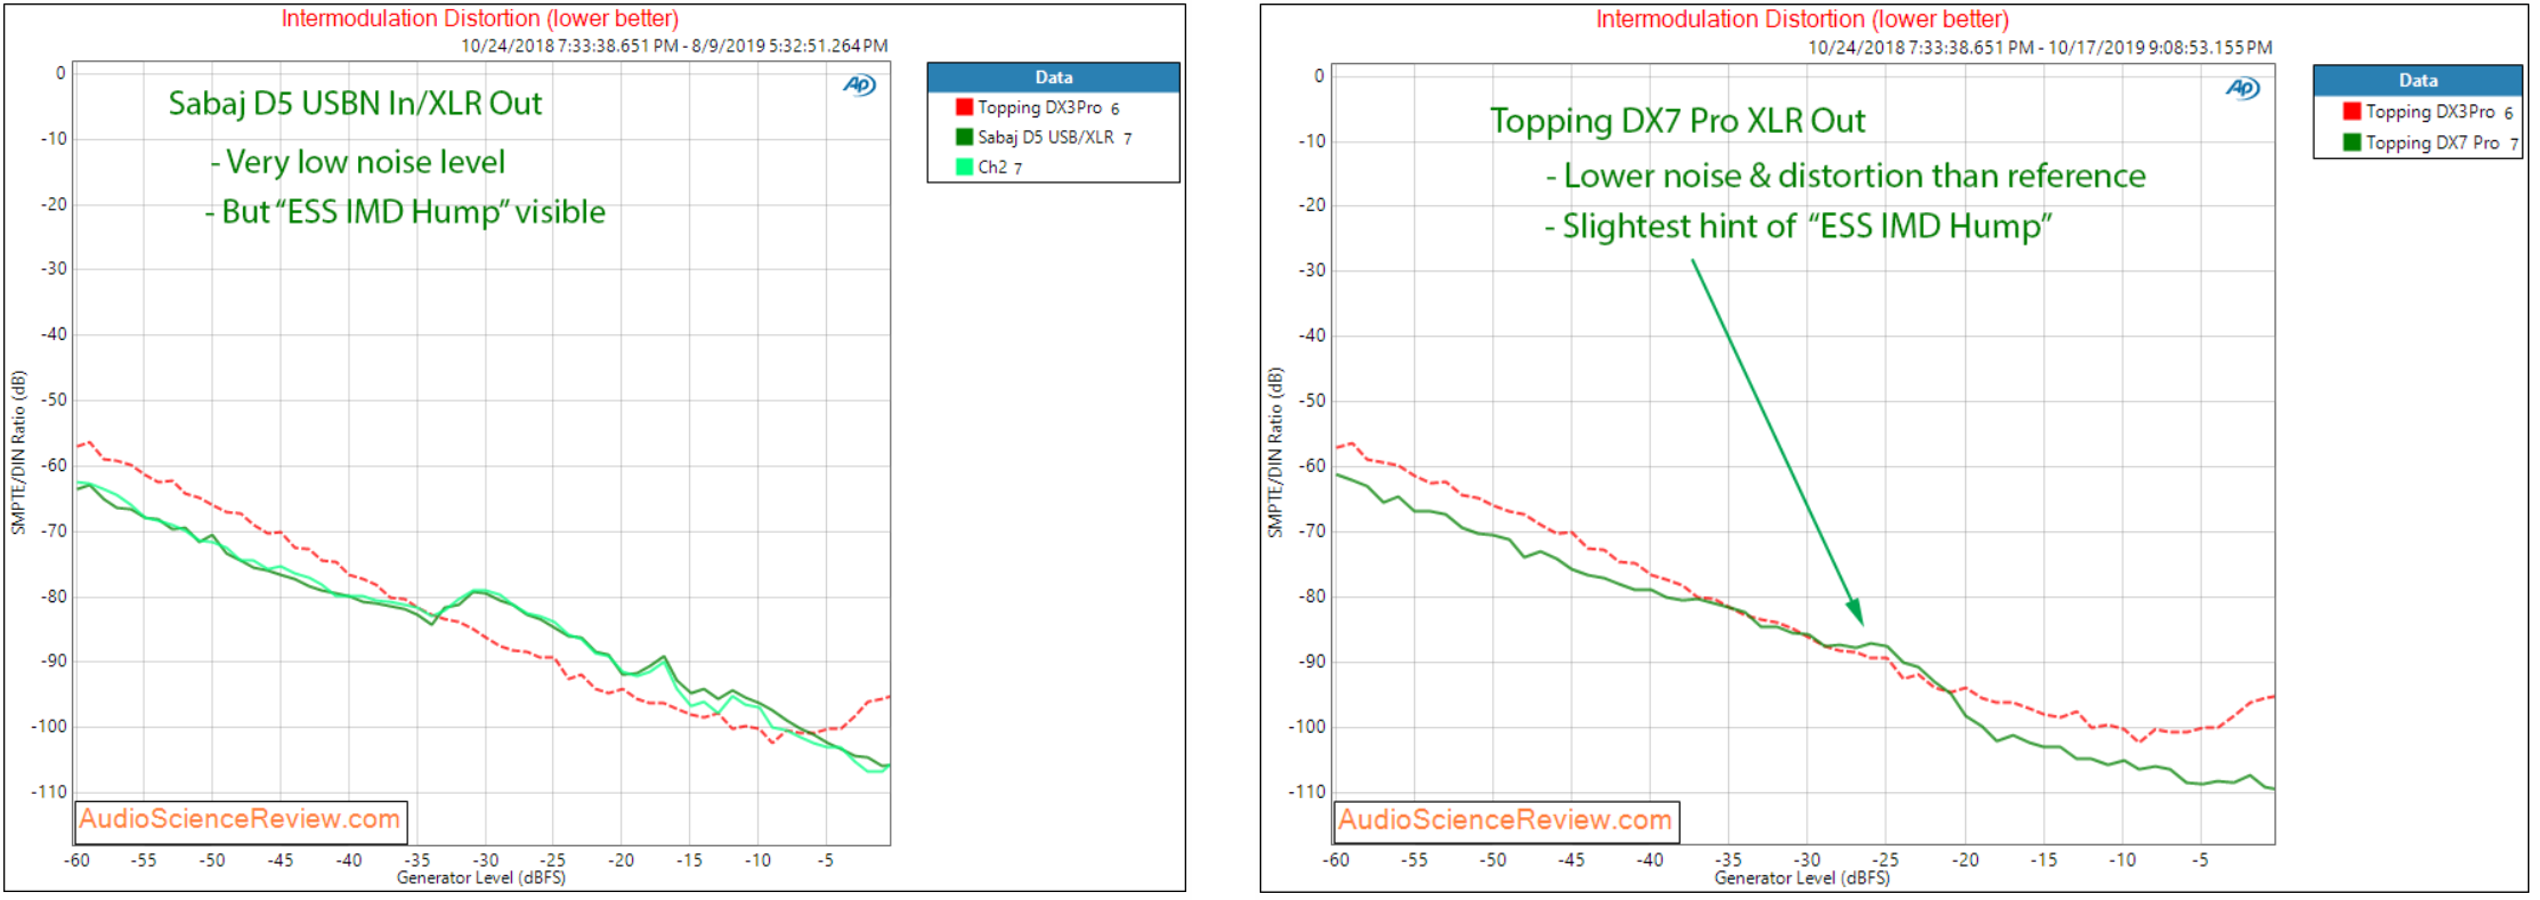The image size is (2540, 900).
Task: Click the right legend Data header
Action: 2417,80
